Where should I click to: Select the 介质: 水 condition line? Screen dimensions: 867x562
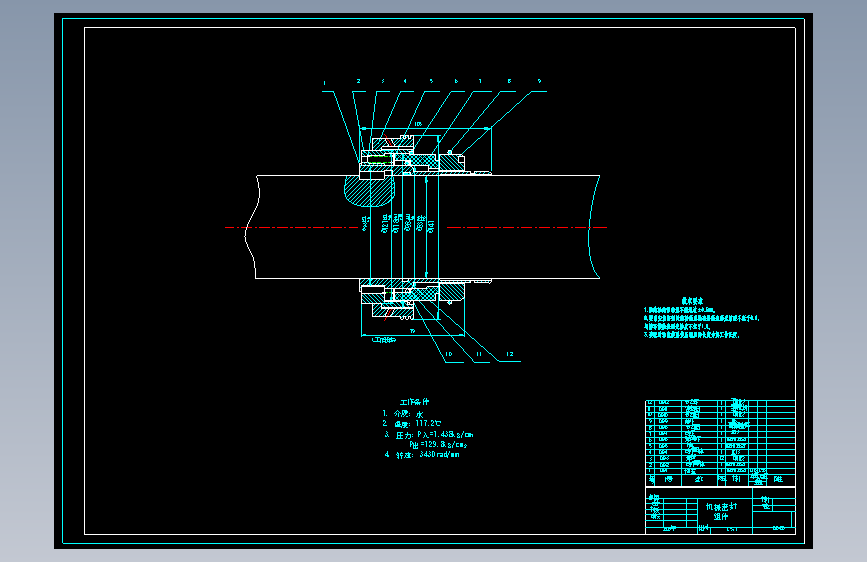tap(403, 414)
